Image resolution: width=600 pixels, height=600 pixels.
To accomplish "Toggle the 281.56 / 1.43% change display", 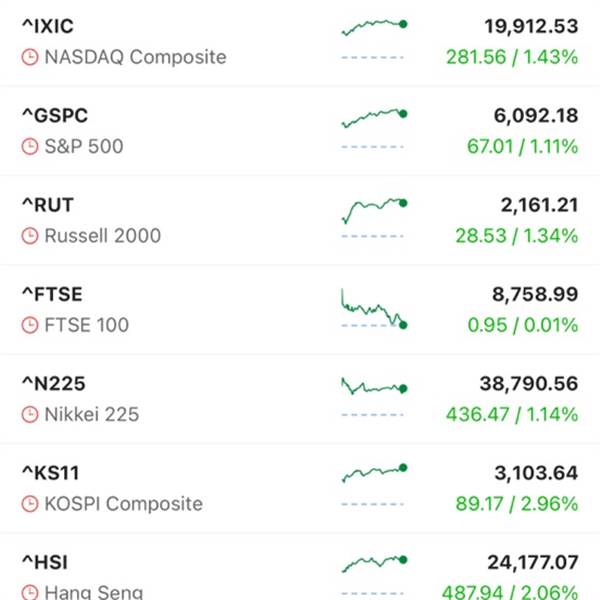I will (512, 57).
